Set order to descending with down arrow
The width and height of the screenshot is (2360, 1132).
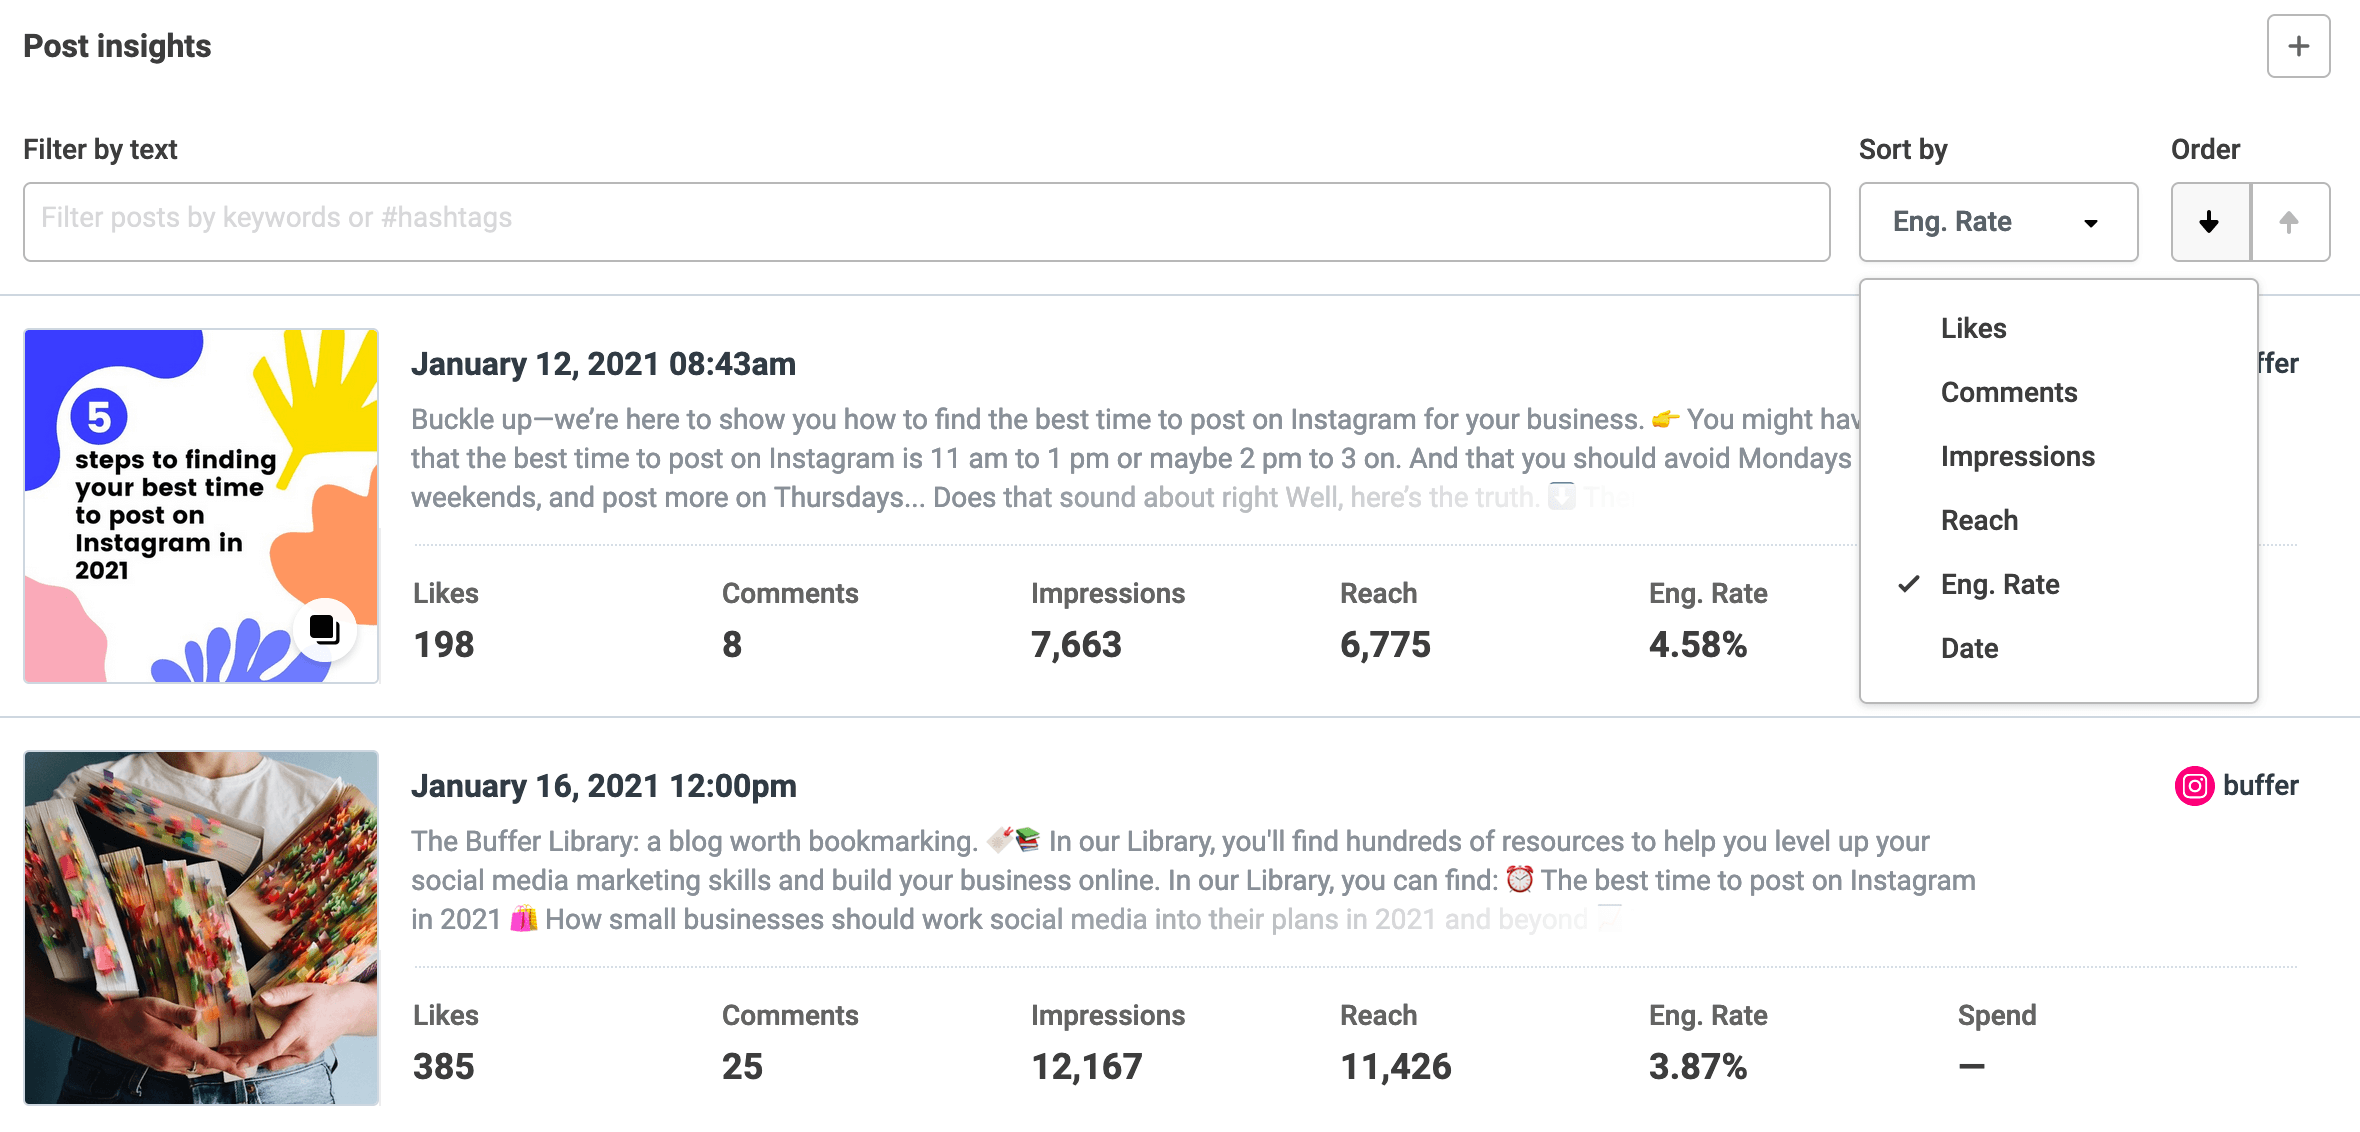click(x=2210, y=222)
